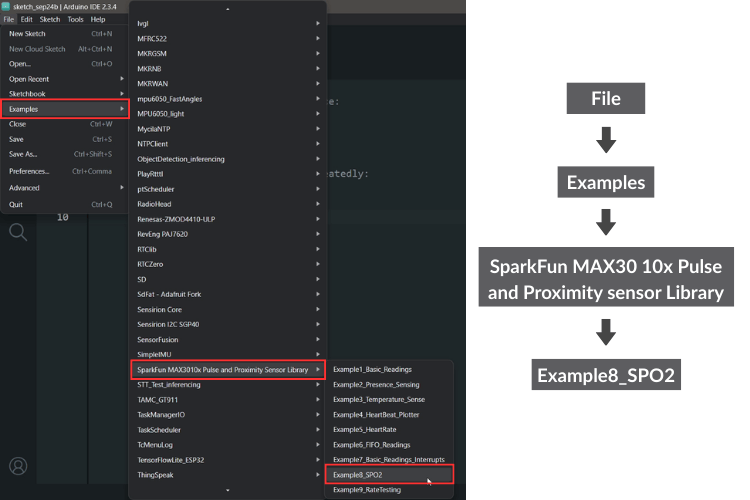
Task: Select New Sketch from the File menu
Action: [x=64, y=34]
